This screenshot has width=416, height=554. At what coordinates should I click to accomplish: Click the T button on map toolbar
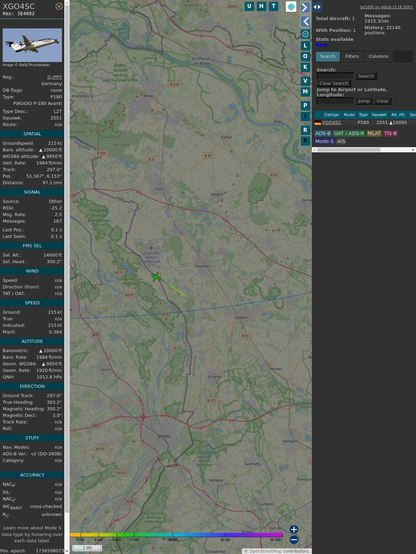(x=274, y=6)
